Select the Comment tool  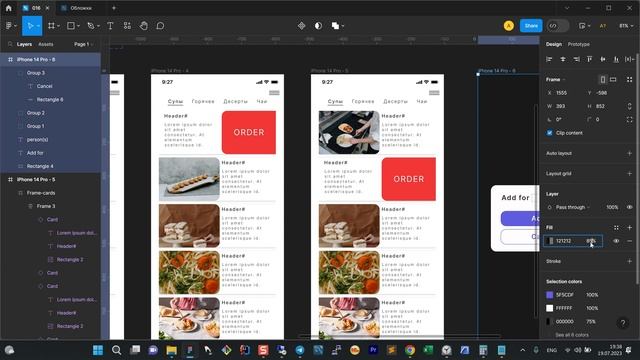160,26
